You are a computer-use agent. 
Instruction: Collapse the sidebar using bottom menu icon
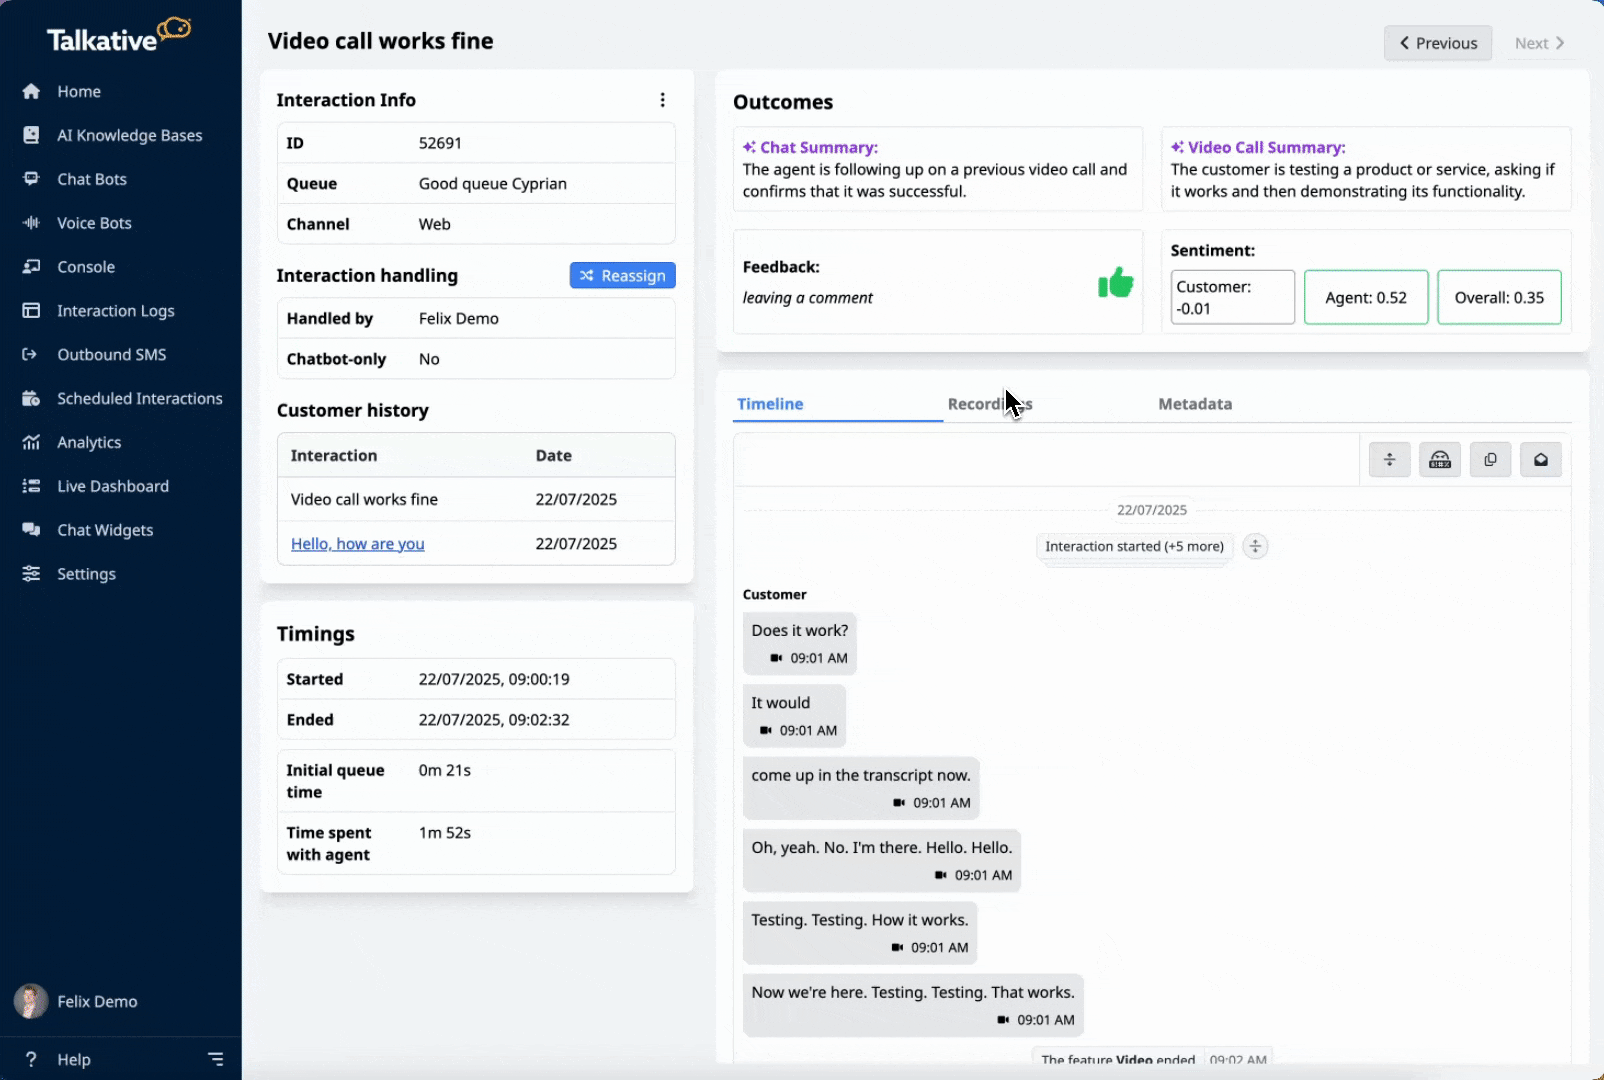(x=215, y=1059)
